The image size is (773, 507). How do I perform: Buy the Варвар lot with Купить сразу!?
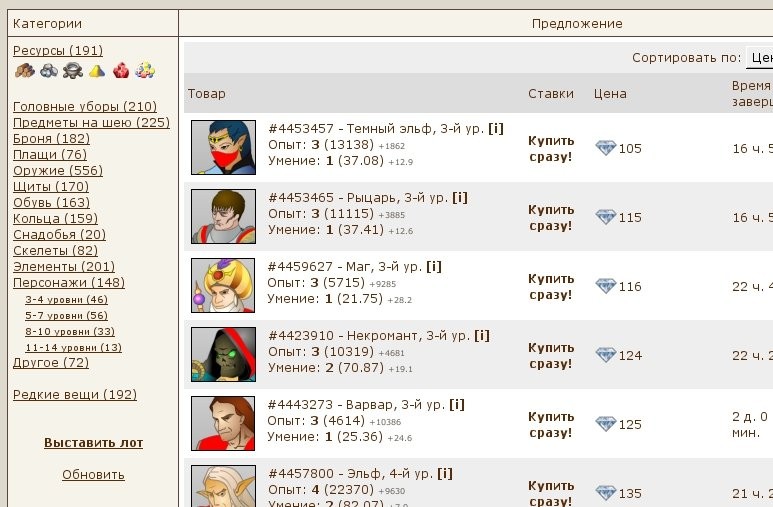(x=551, y=425)
